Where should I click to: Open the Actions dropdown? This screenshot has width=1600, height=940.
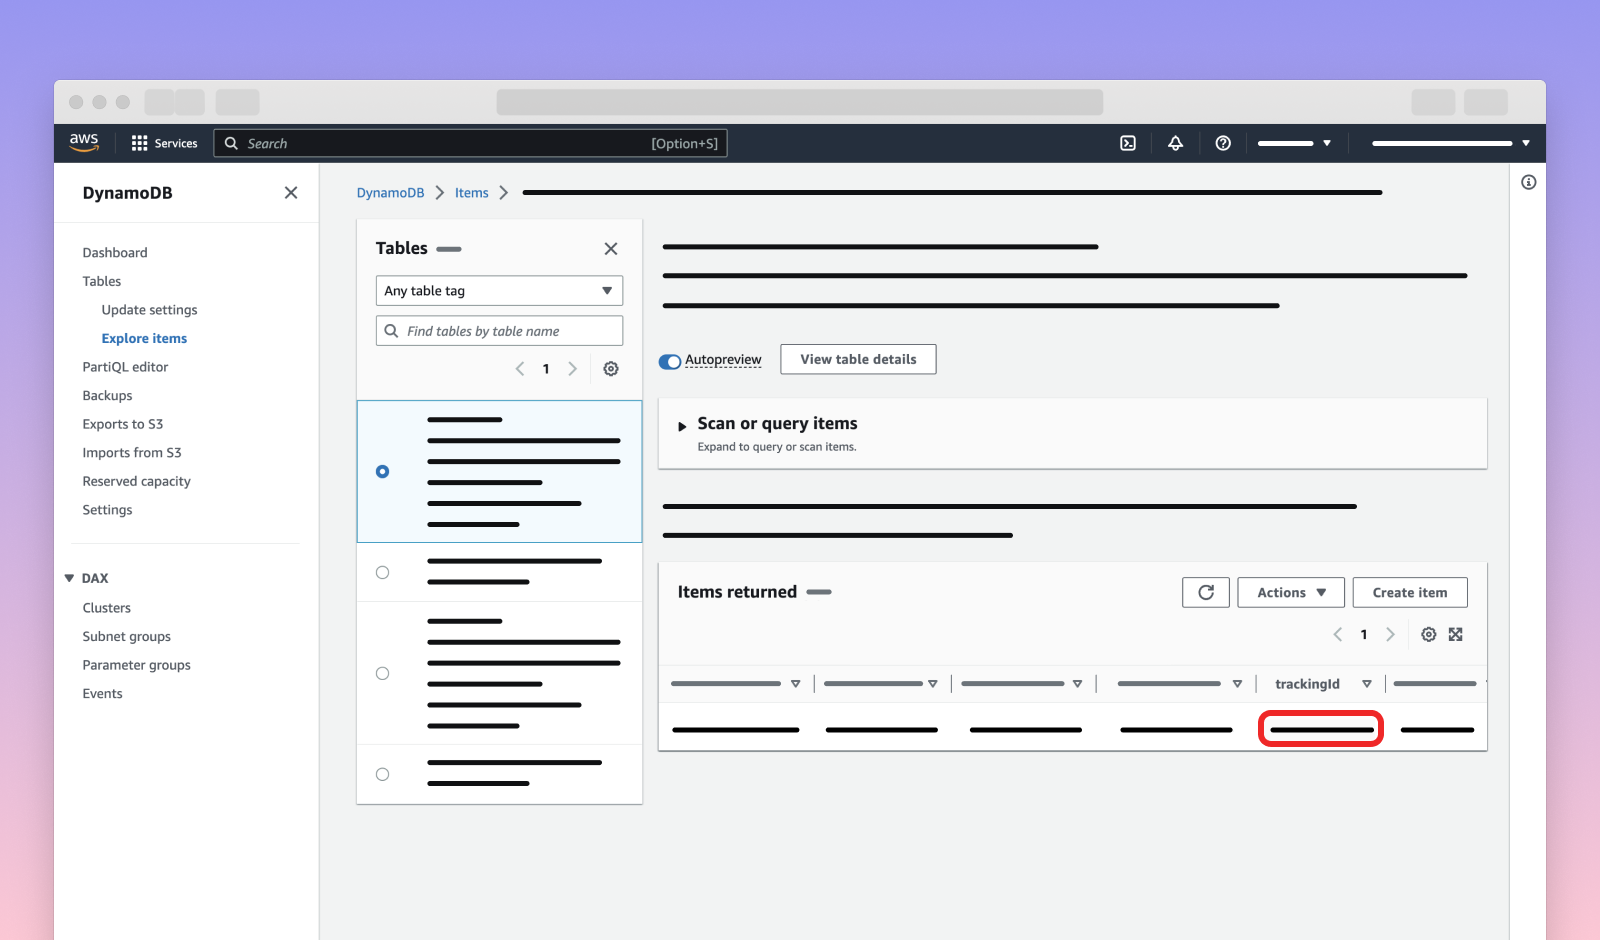1291,592
